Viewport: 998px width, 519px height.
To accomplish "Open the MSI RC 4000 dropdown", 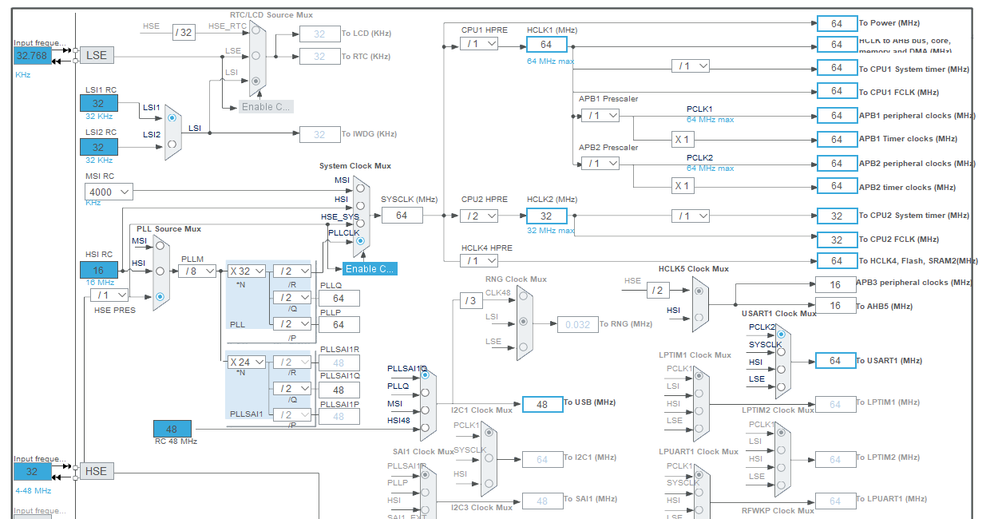I will [109, 191].
